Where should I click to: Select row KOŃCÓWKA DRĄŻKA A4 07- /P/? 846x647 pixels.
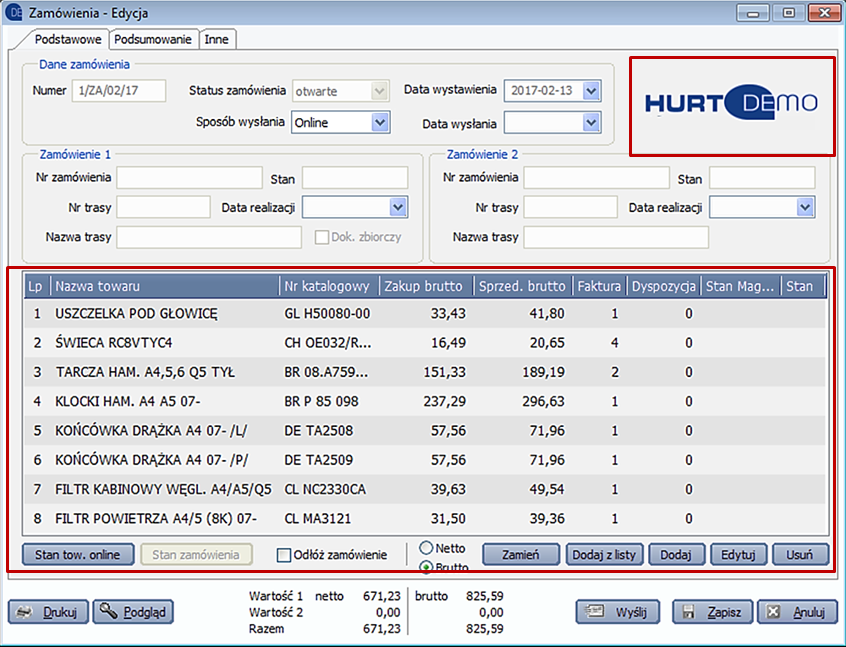click(x=425, y=460)
